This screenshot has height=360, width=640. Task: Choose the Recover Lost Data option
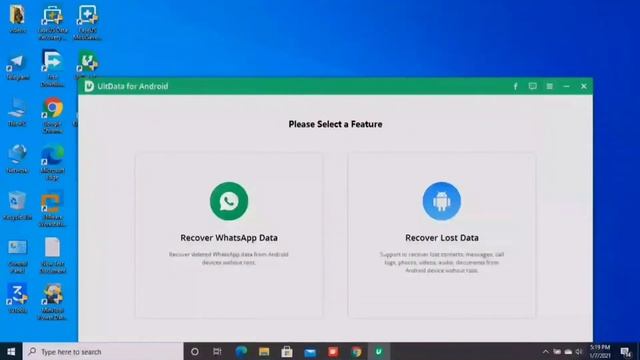click(x=442, y=235)
